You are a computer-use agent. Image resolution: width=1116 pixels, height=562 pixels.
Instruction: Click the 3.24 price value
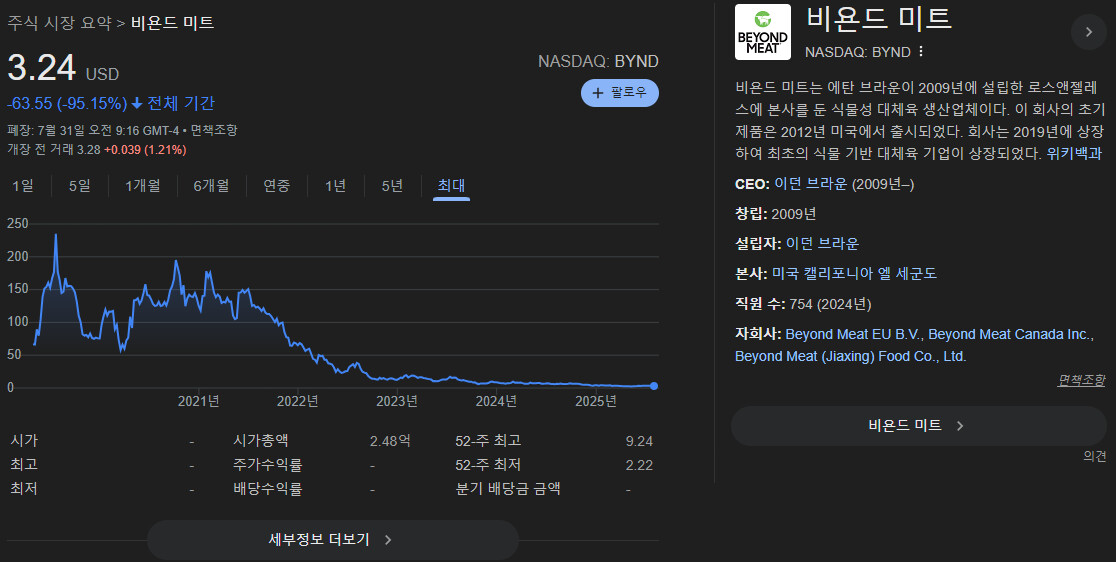(x=41, y=68)
